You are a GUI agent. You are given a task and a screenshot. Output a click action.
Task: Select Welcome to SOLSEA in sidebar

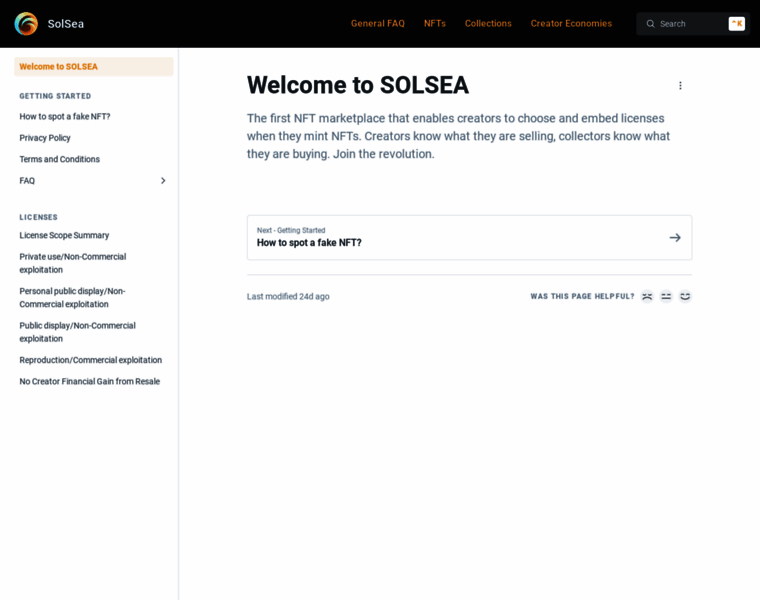[94, 66]
